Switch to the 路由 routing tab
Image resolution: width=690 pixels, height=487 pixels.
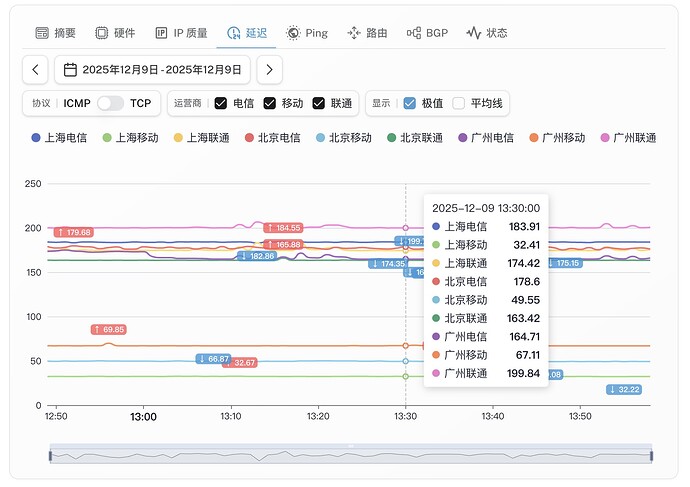tap(367, 33)
